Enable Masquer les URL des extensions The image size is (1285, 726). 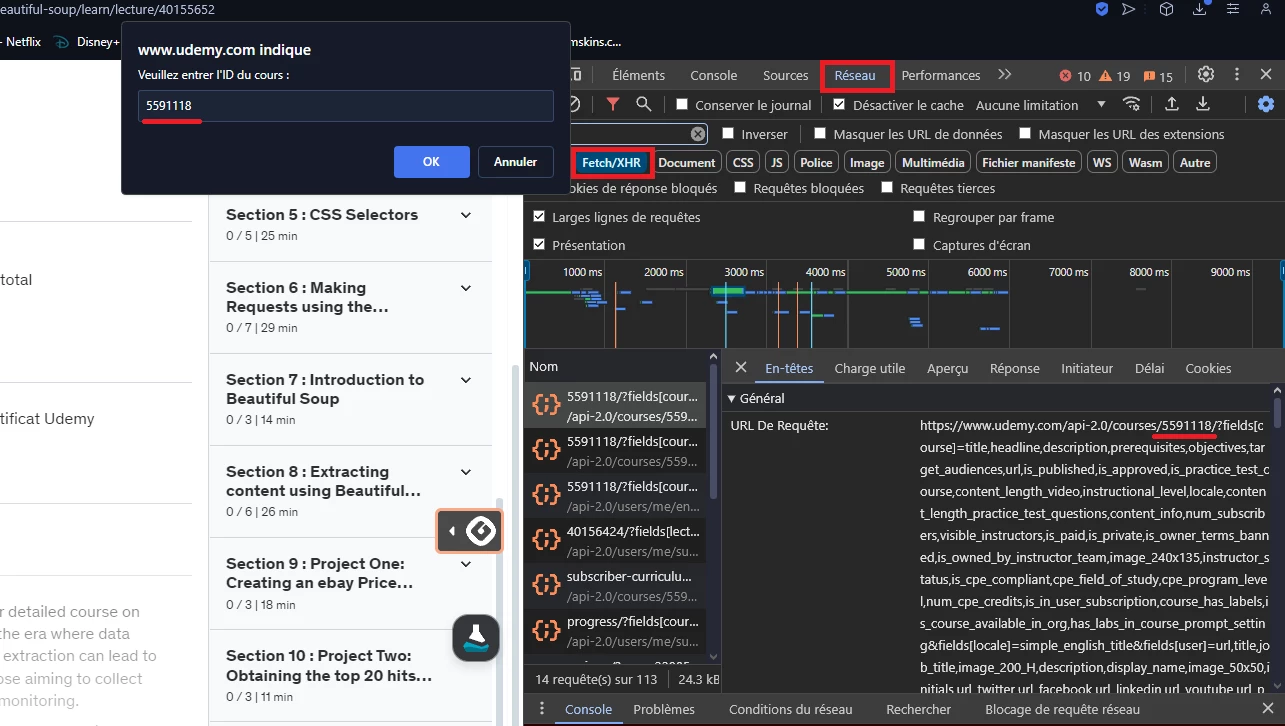(1025, 134)
